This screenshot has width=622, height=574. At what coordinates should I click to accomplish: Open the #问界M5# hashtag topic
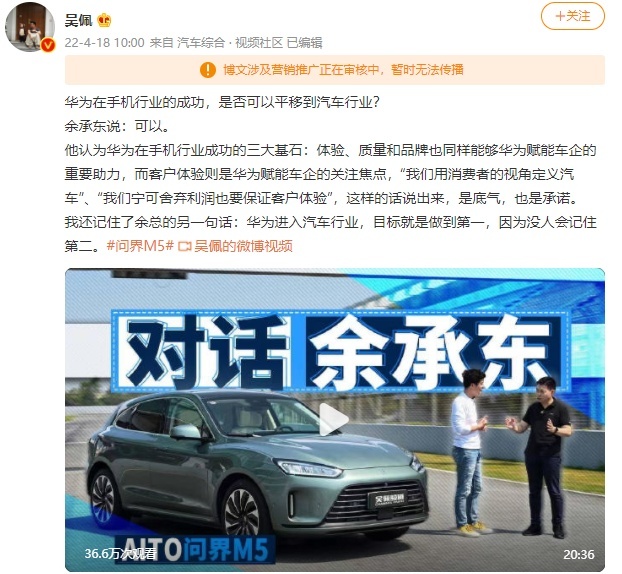point(140,246)
